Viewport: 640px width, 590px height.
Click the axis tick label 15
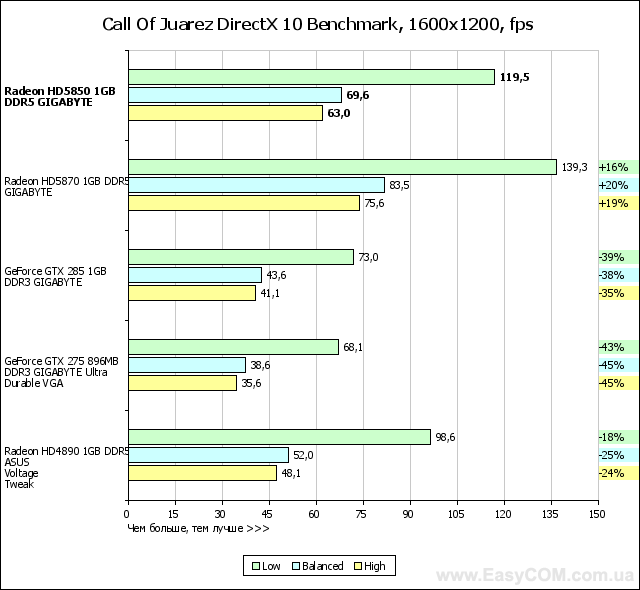173,514
